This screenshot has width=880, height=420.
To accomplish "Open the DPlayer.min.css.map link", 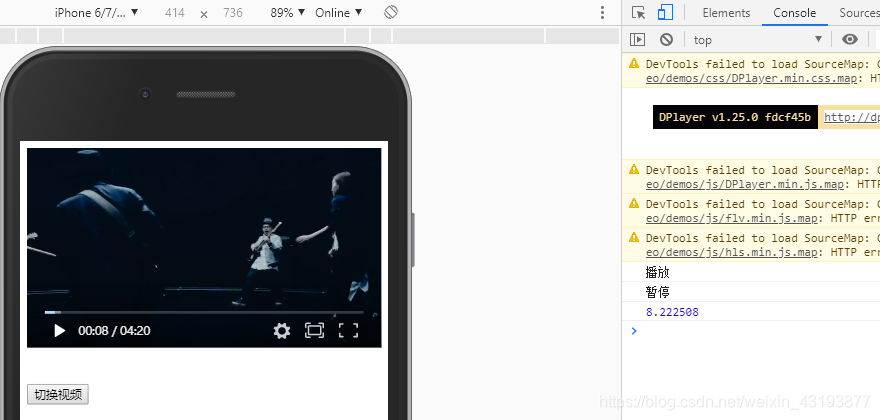I will click(751, 78).
